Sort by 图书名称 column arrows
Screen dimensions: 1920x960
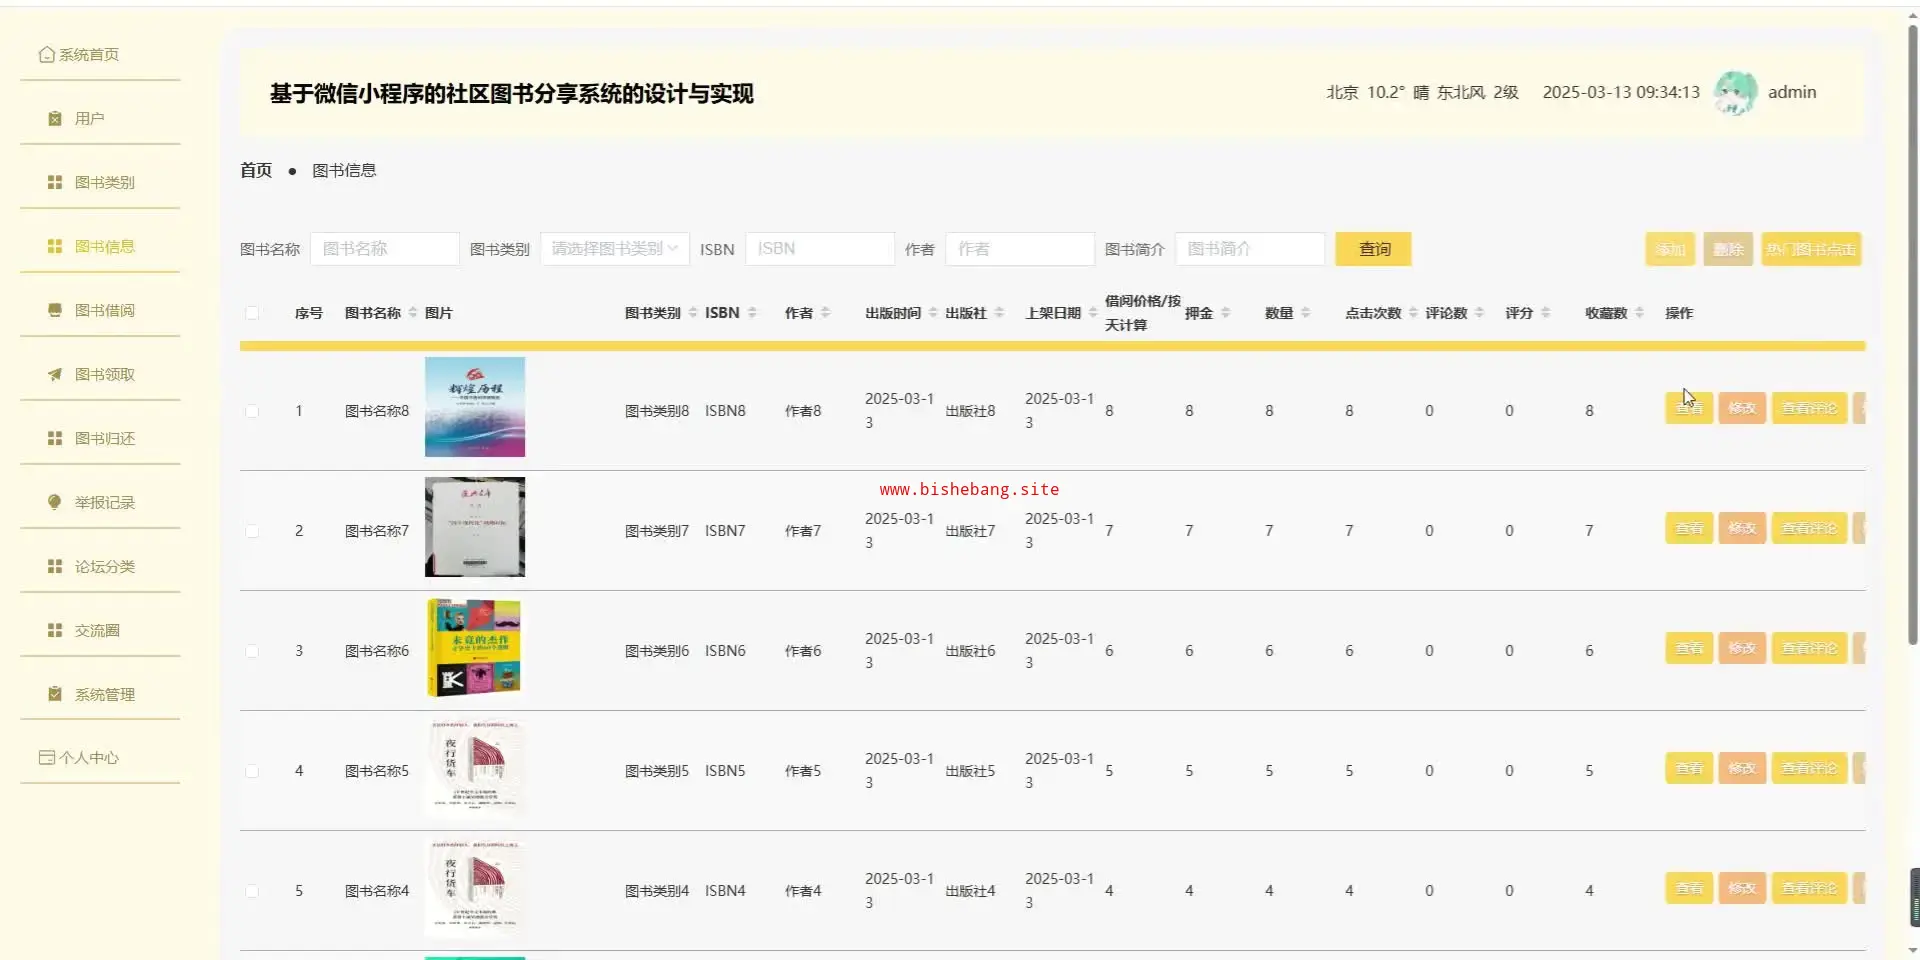[413, 313]
